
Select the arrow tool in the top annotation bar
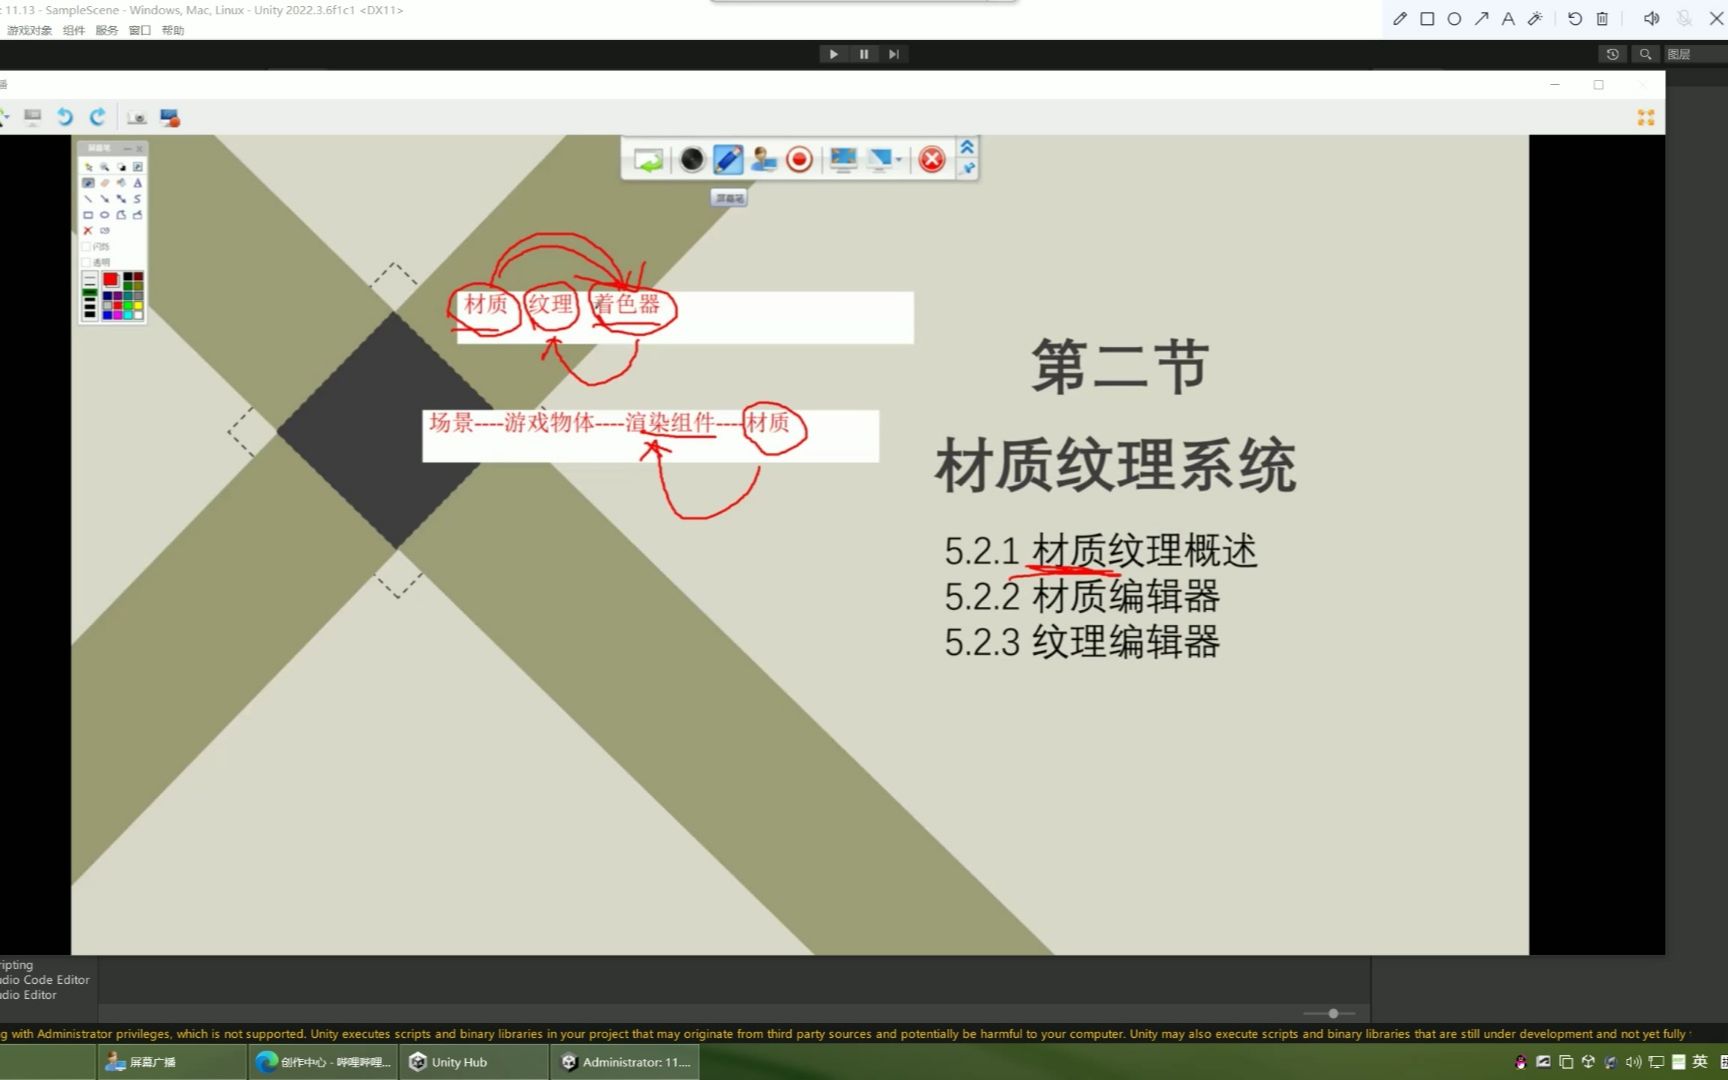pos(1481,18)
